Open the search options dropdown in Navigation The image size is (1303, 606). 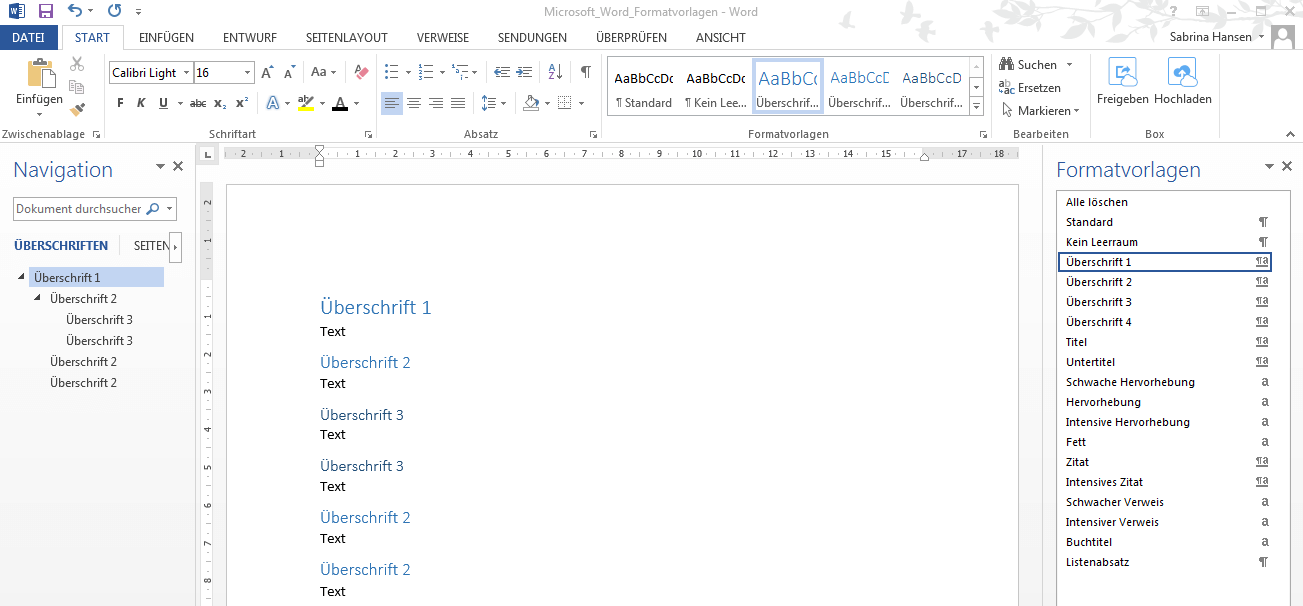[x=170, y=209]
